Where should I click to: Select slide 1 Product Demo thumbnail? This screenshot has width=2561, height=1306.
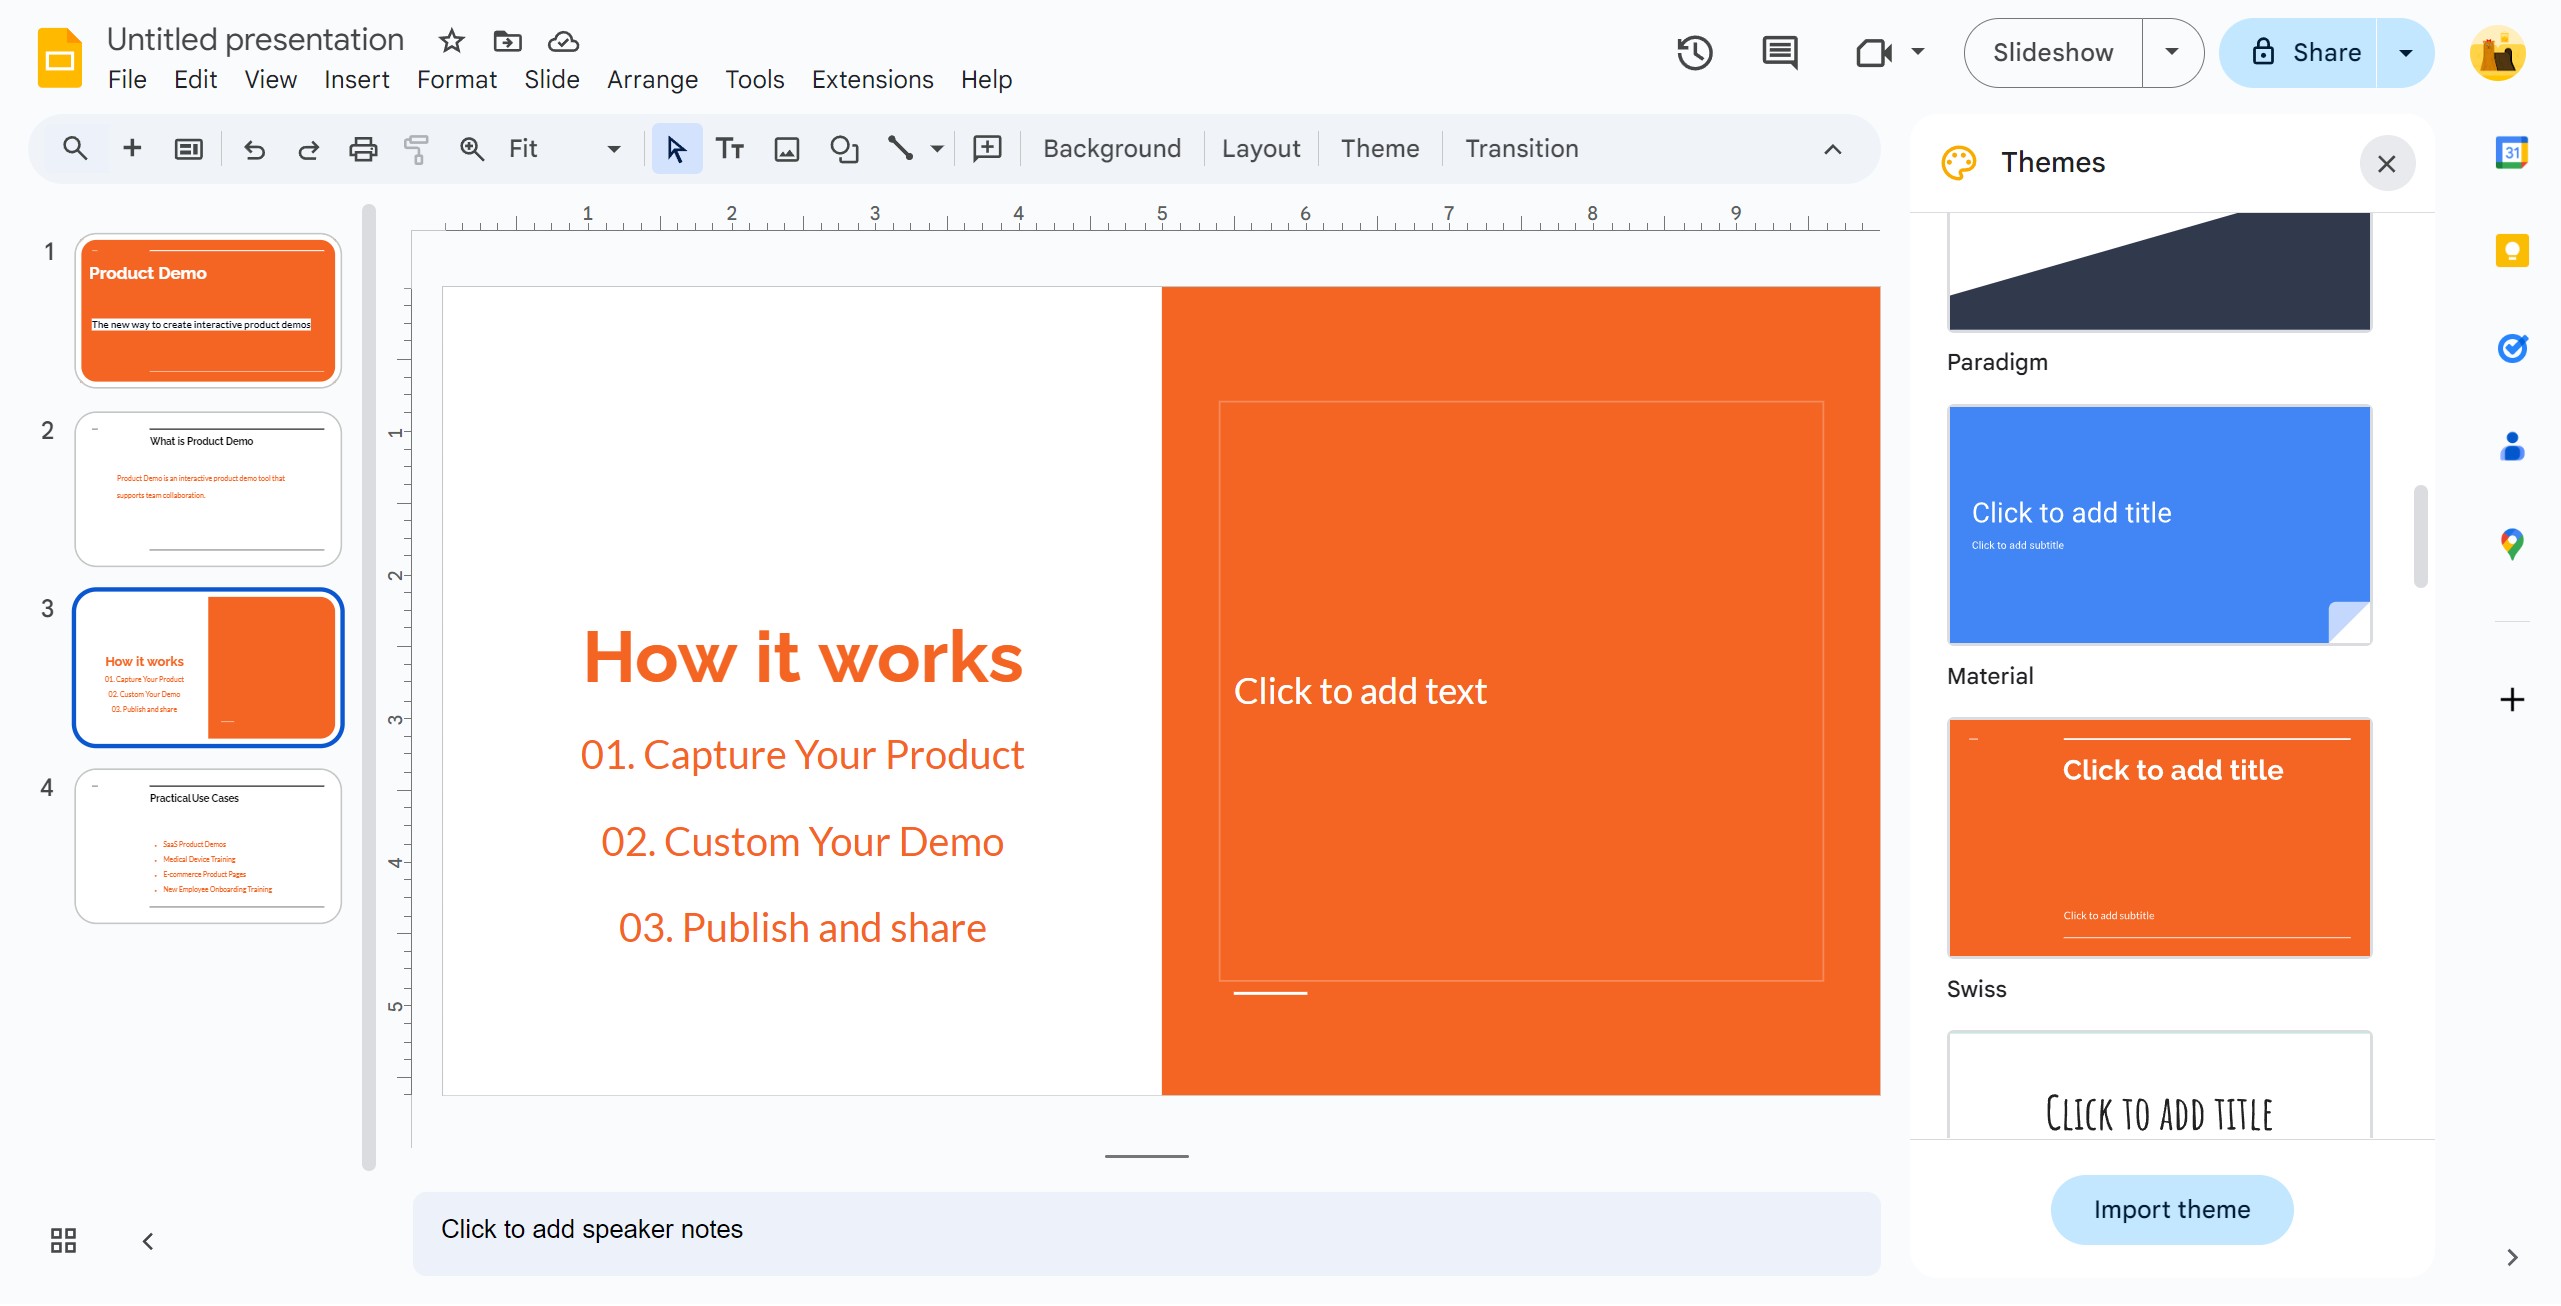coord(208,311)
